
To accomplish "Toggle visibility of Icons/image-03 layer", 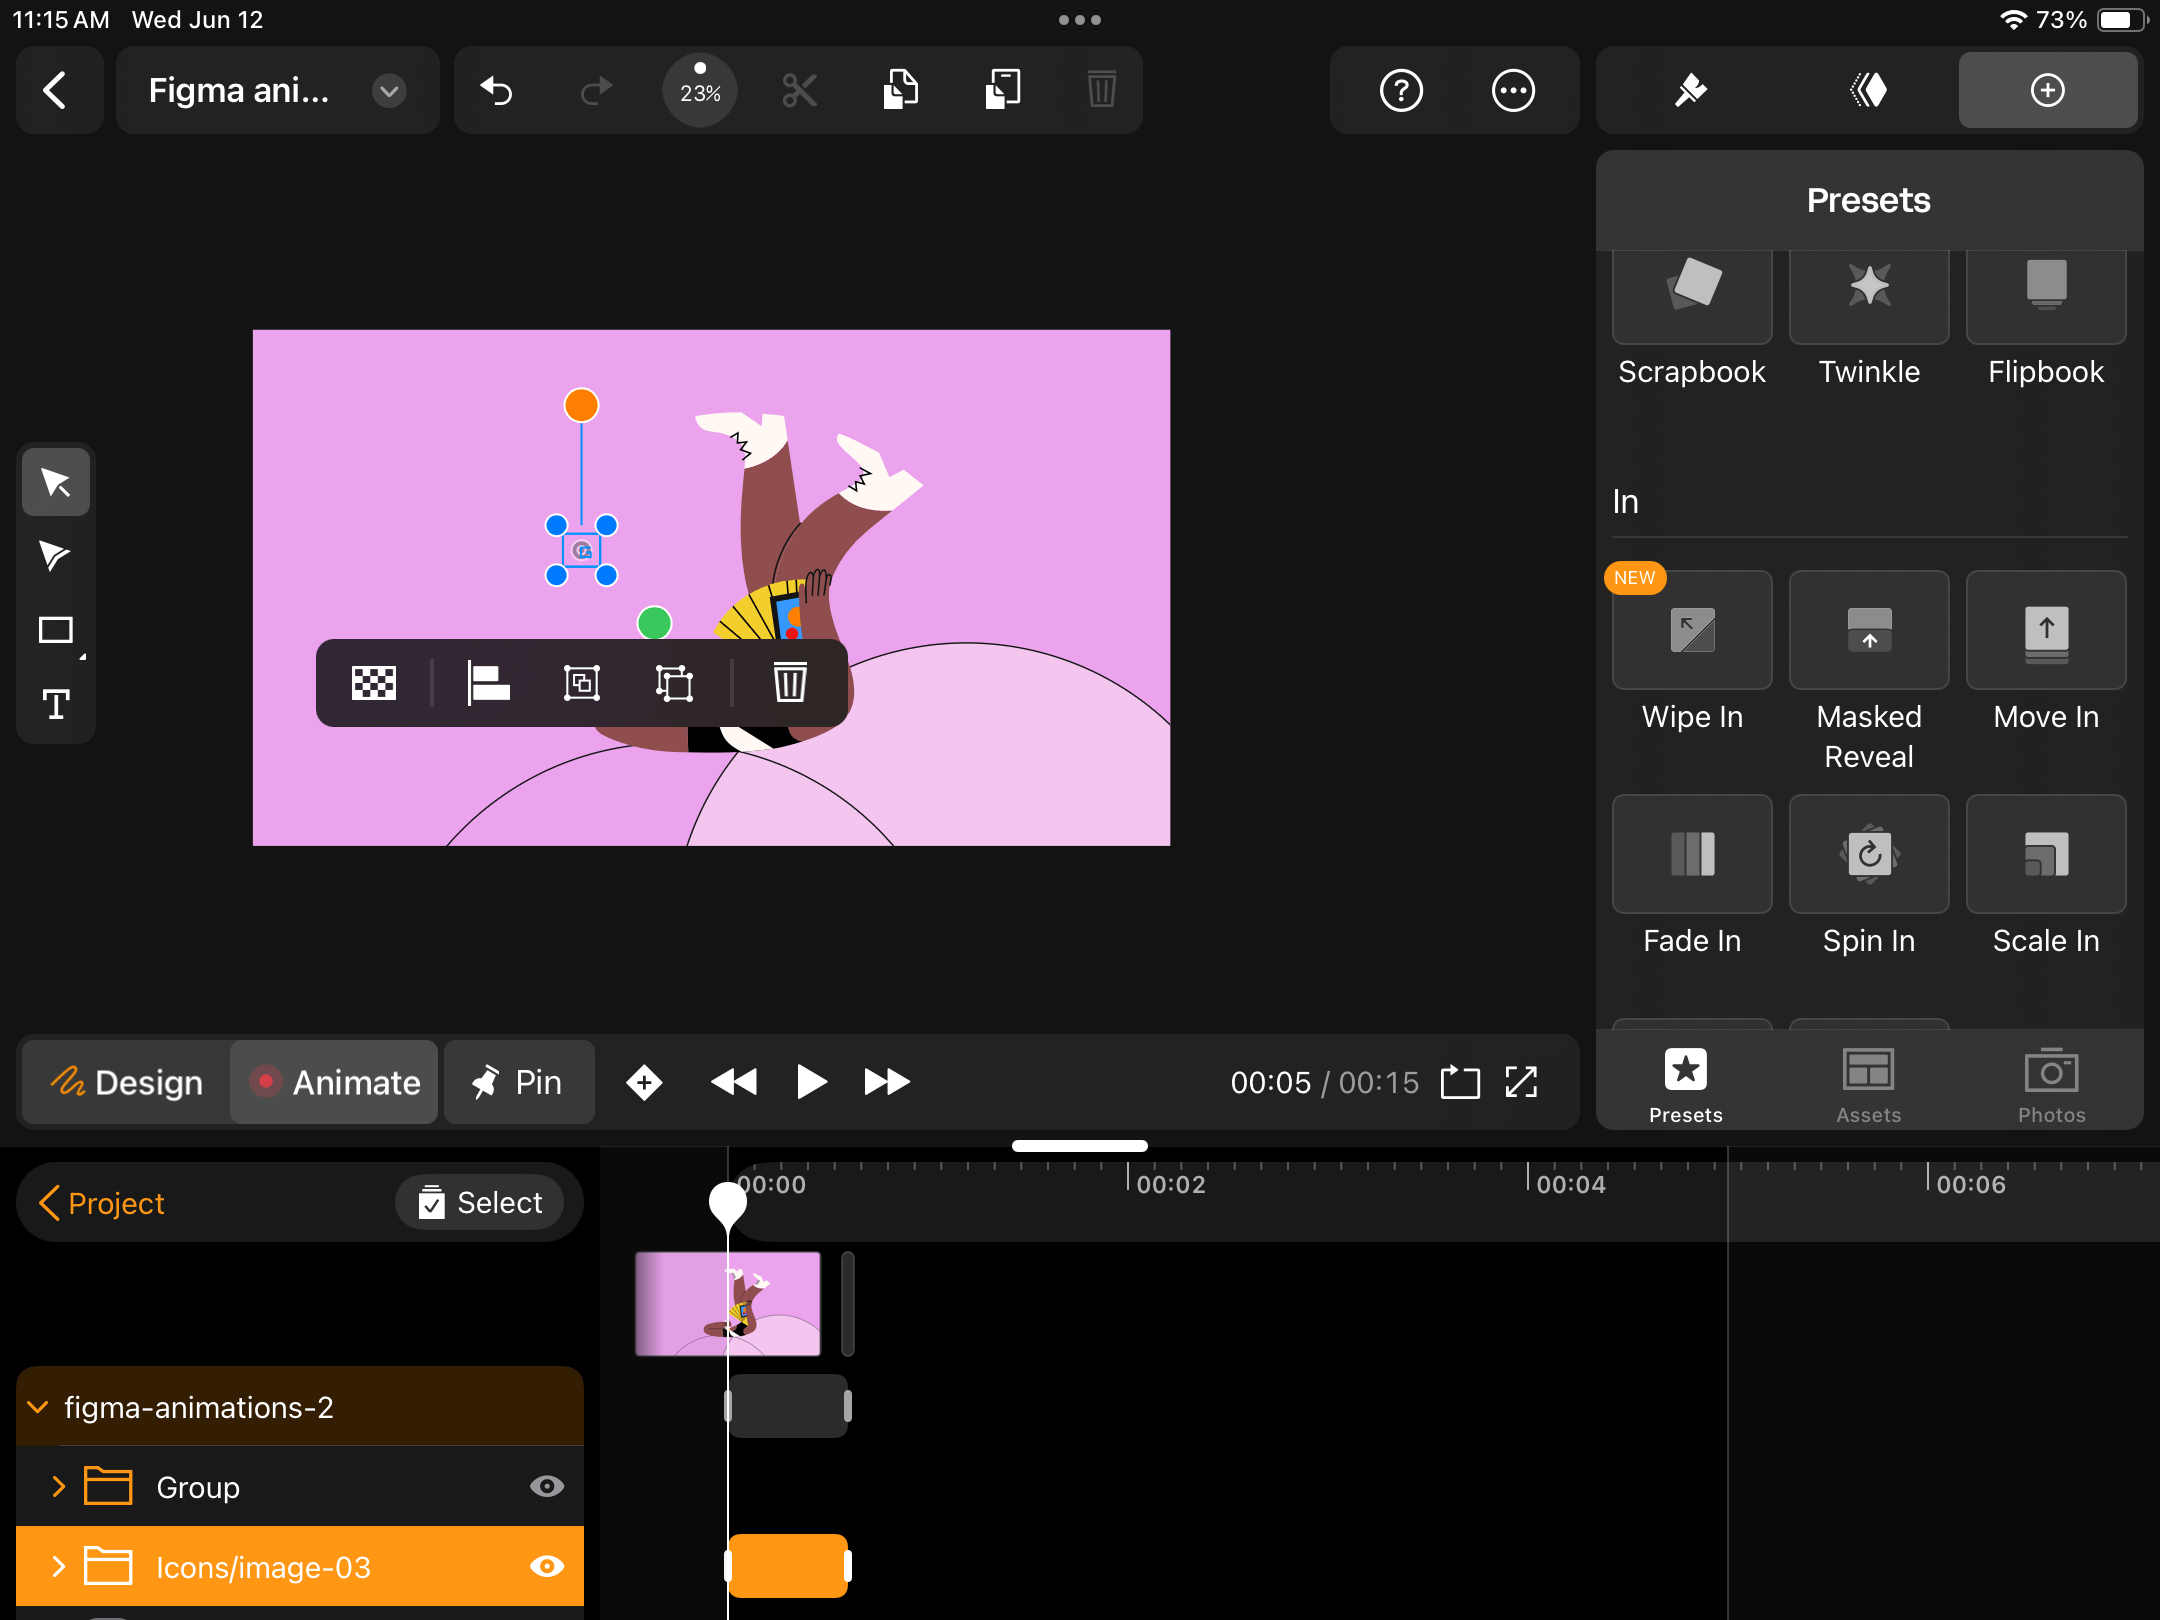I will coord(548,1566).
